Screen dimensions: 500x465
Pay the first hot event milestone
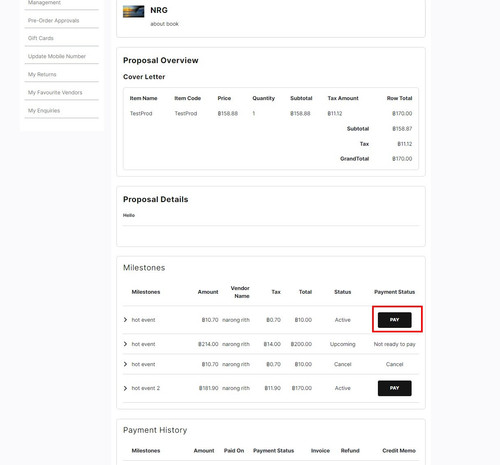point(394,320)
